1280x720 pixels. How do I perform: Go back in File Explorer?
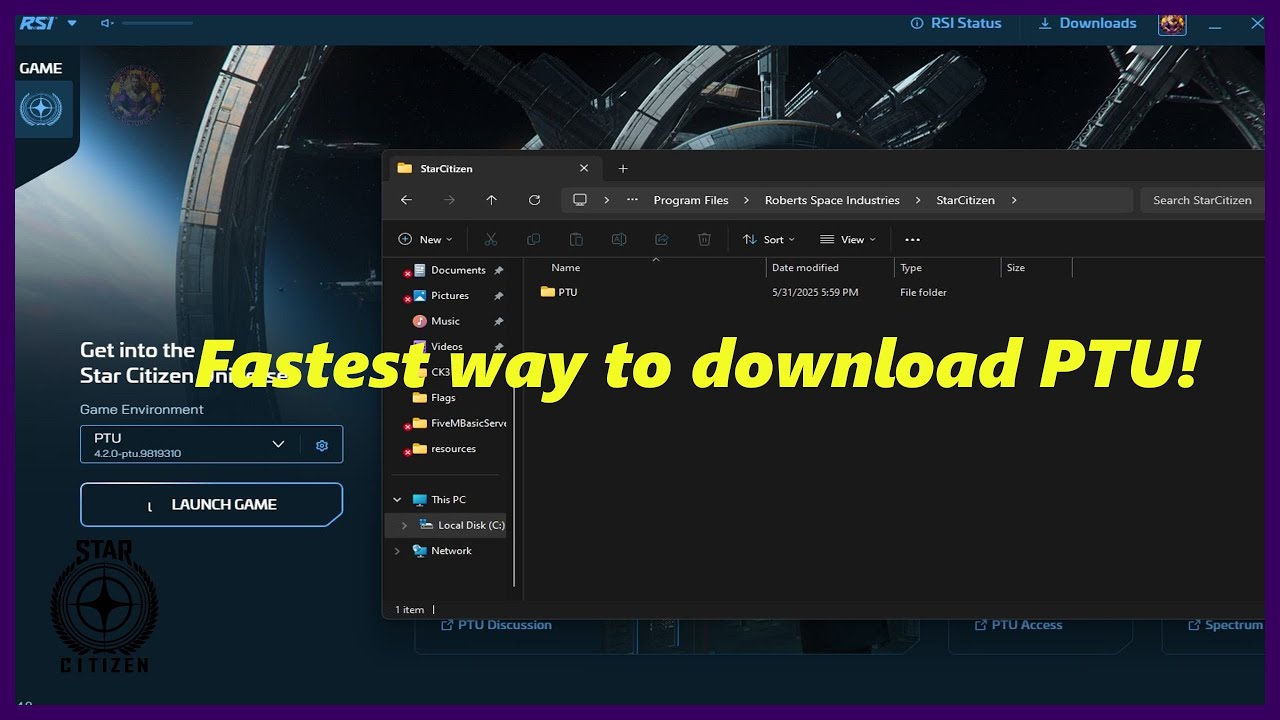[x=406, y=200]
